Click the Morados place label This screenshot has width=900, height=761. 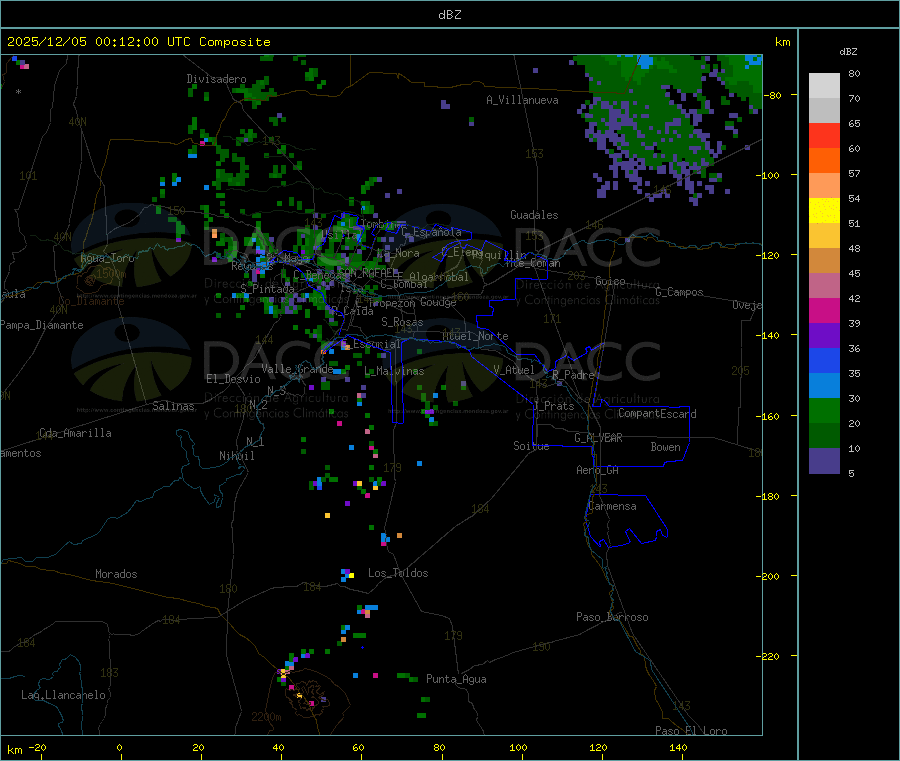[x=116, y=574]
